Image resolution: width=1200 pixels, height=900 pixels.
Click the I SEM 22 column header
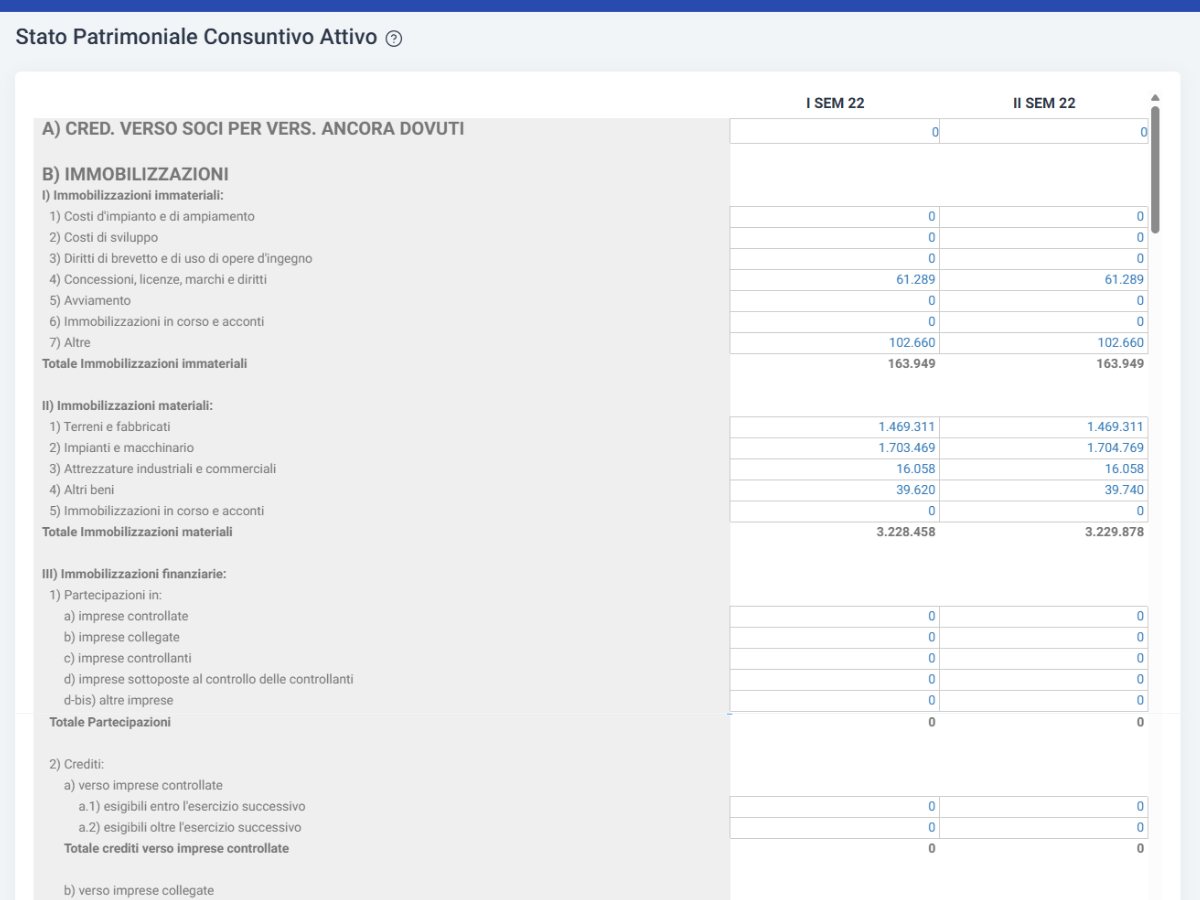(x=835, y=103)
